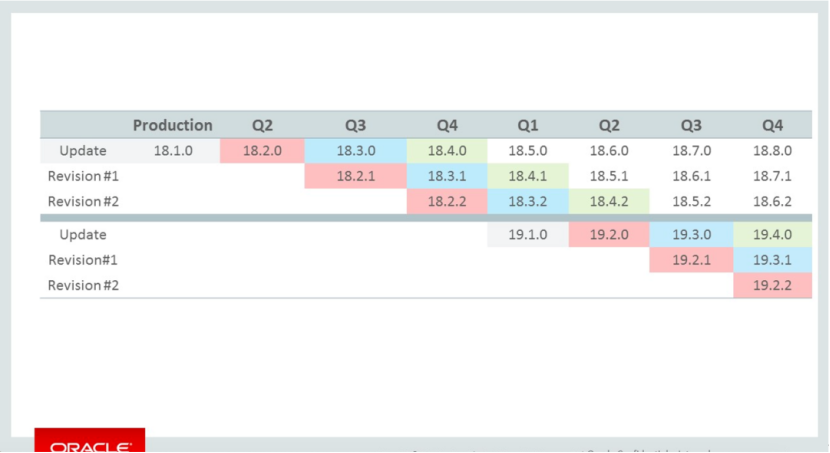The height and width of the screenshot is (453, 830).
Task: Select the blue 19.3.0 cell
Action: coord(691,235)
